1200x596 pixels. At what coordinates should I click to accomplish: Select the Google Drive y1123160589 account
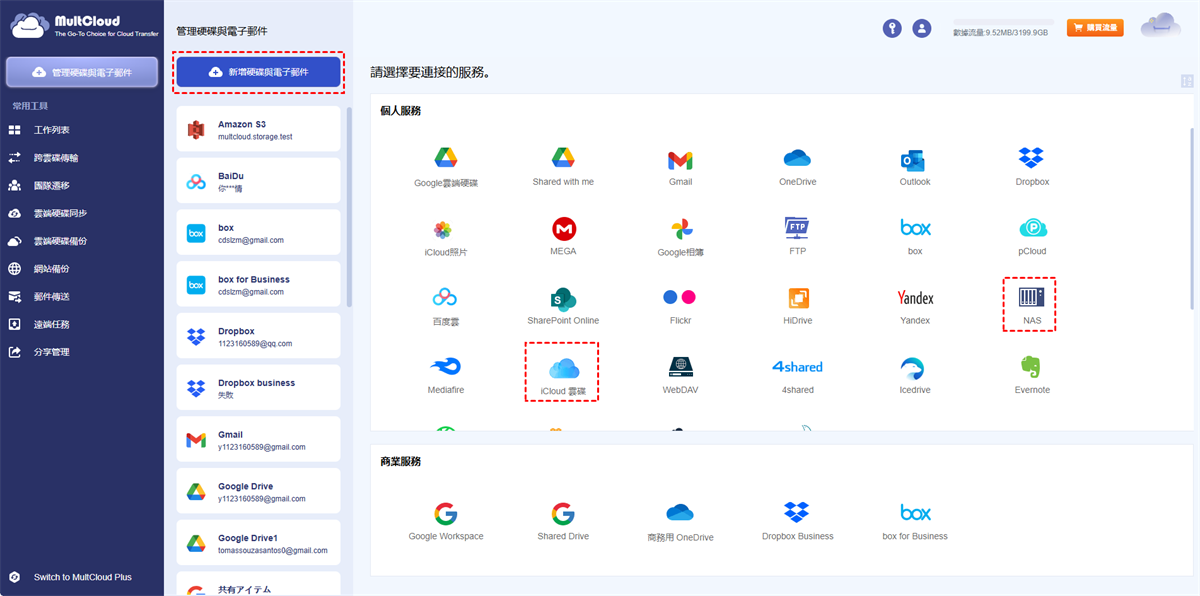[x=258, y=491]
